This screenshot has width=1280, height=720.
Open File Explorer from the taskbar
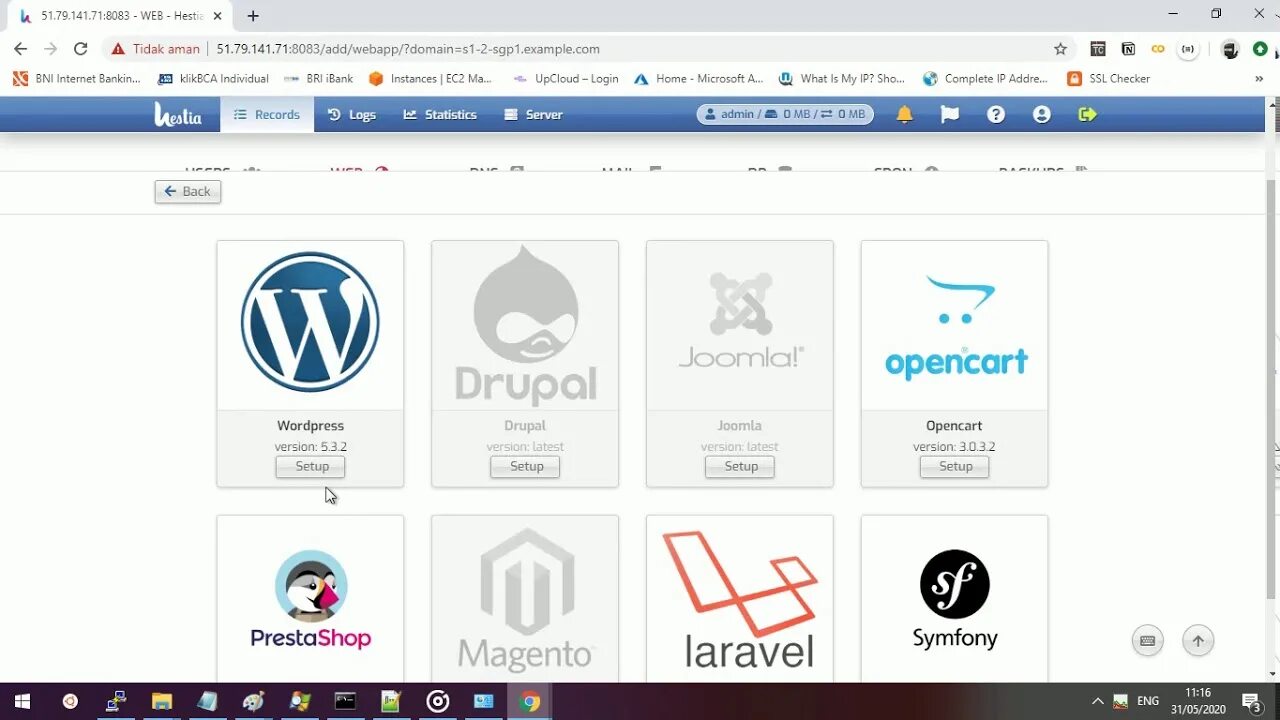[x=162, y=700]
